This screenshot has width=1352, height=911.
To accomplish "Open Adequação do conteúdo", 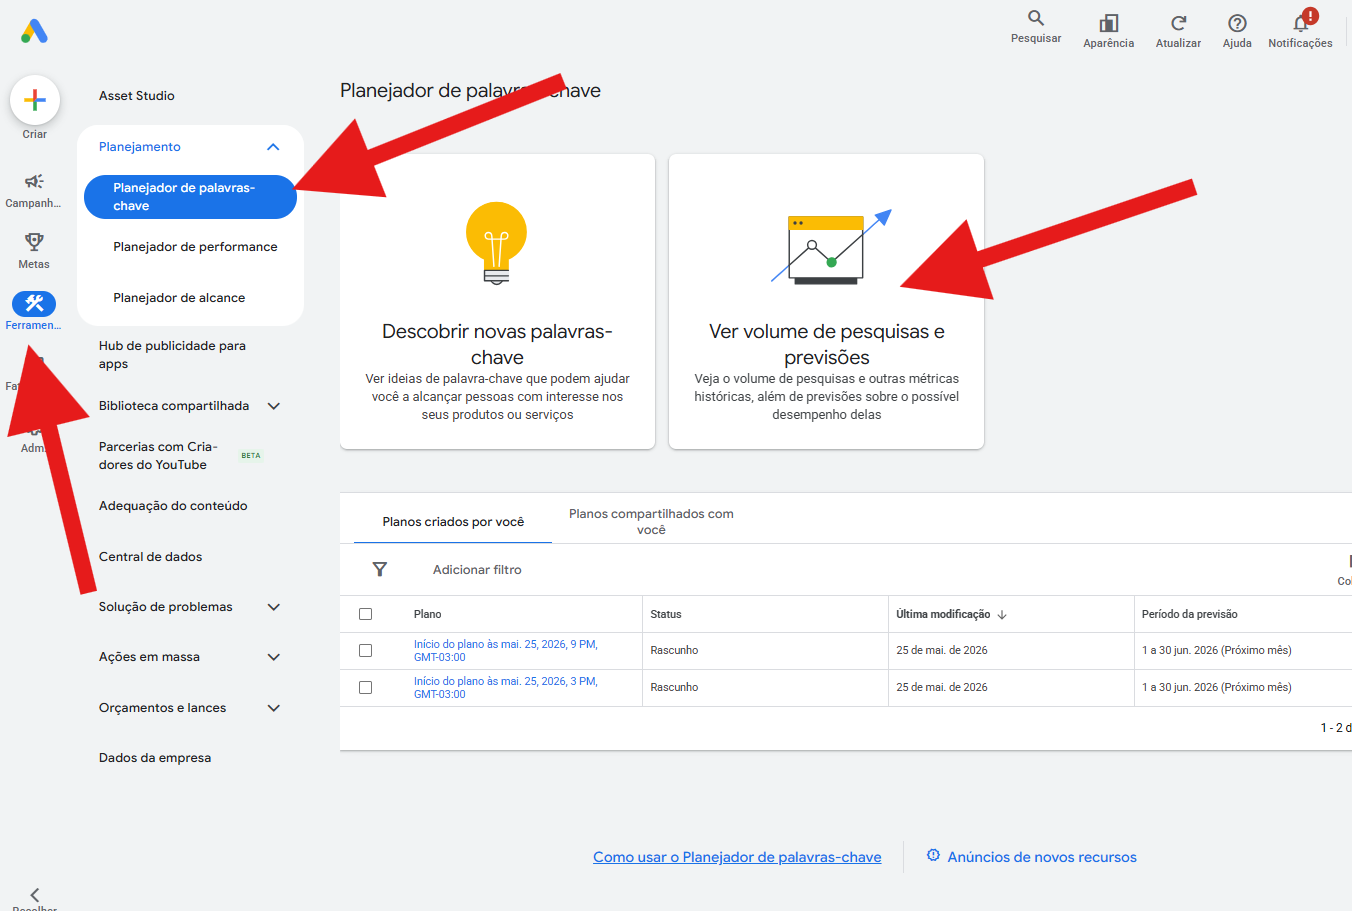I will click(x=173, y=506).
